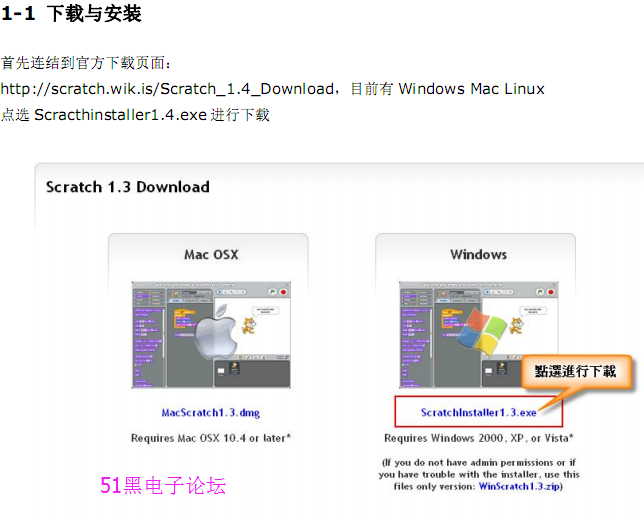The image size is (644, 515).
Task: Click the Windows panel heading
Action: [x=478, y=255]
